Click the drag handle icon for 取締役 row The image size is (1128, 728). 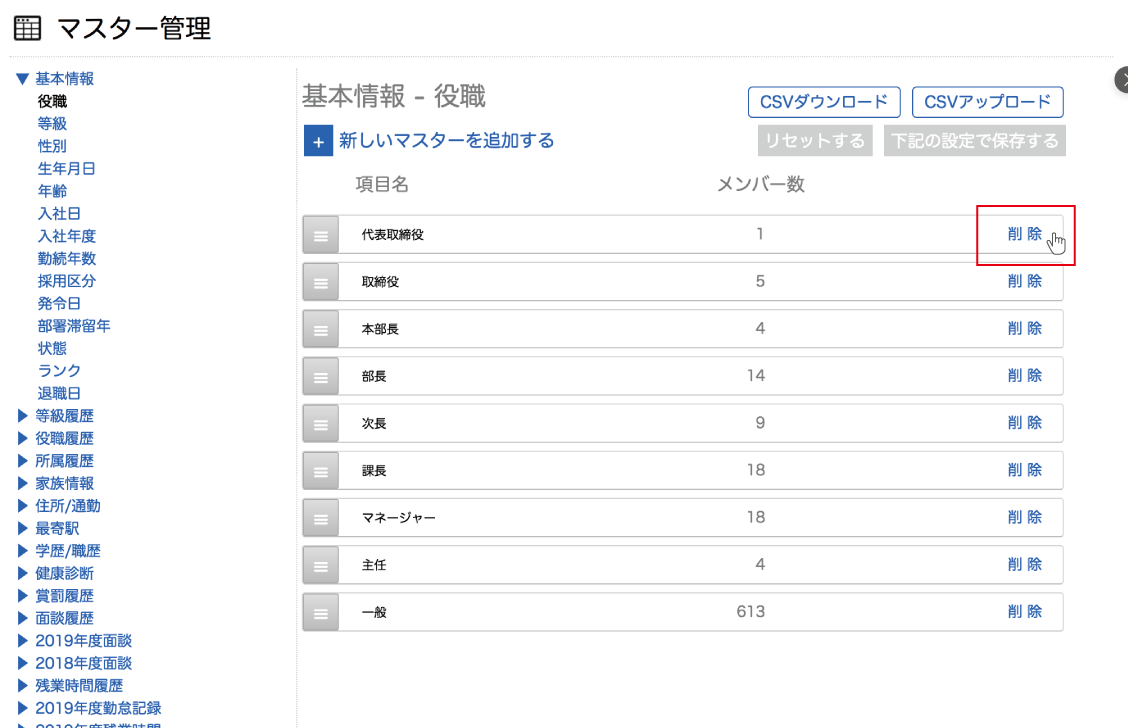(320, 282)
